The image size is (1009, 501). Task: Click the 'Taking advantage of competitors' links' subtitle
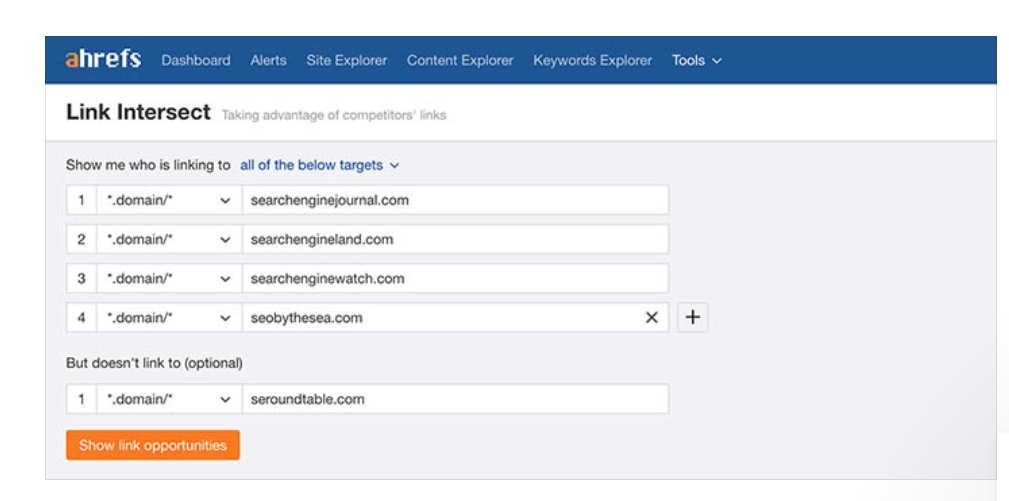coord(333,116)
